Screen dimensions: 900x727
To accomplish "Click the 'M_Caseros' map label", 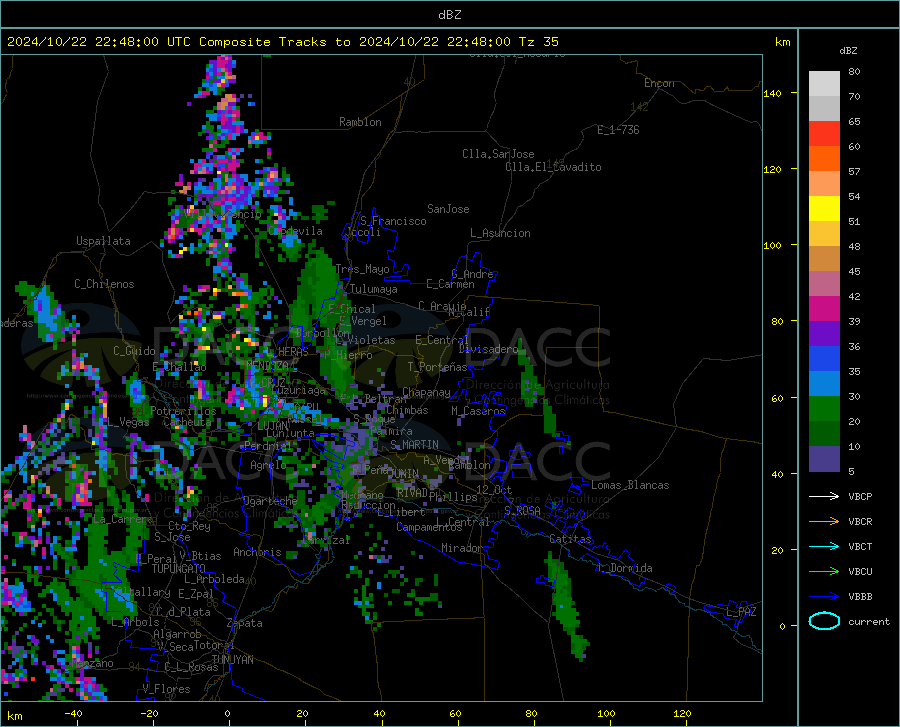I will 478,411.
